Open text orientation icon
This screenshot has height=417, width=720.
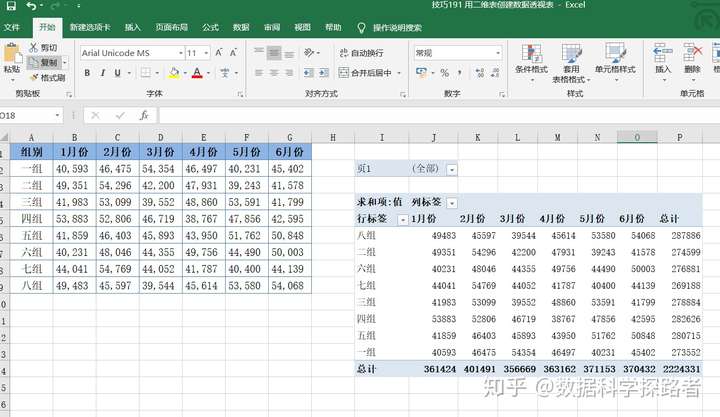pyautogui.click(x=309, y=52)
